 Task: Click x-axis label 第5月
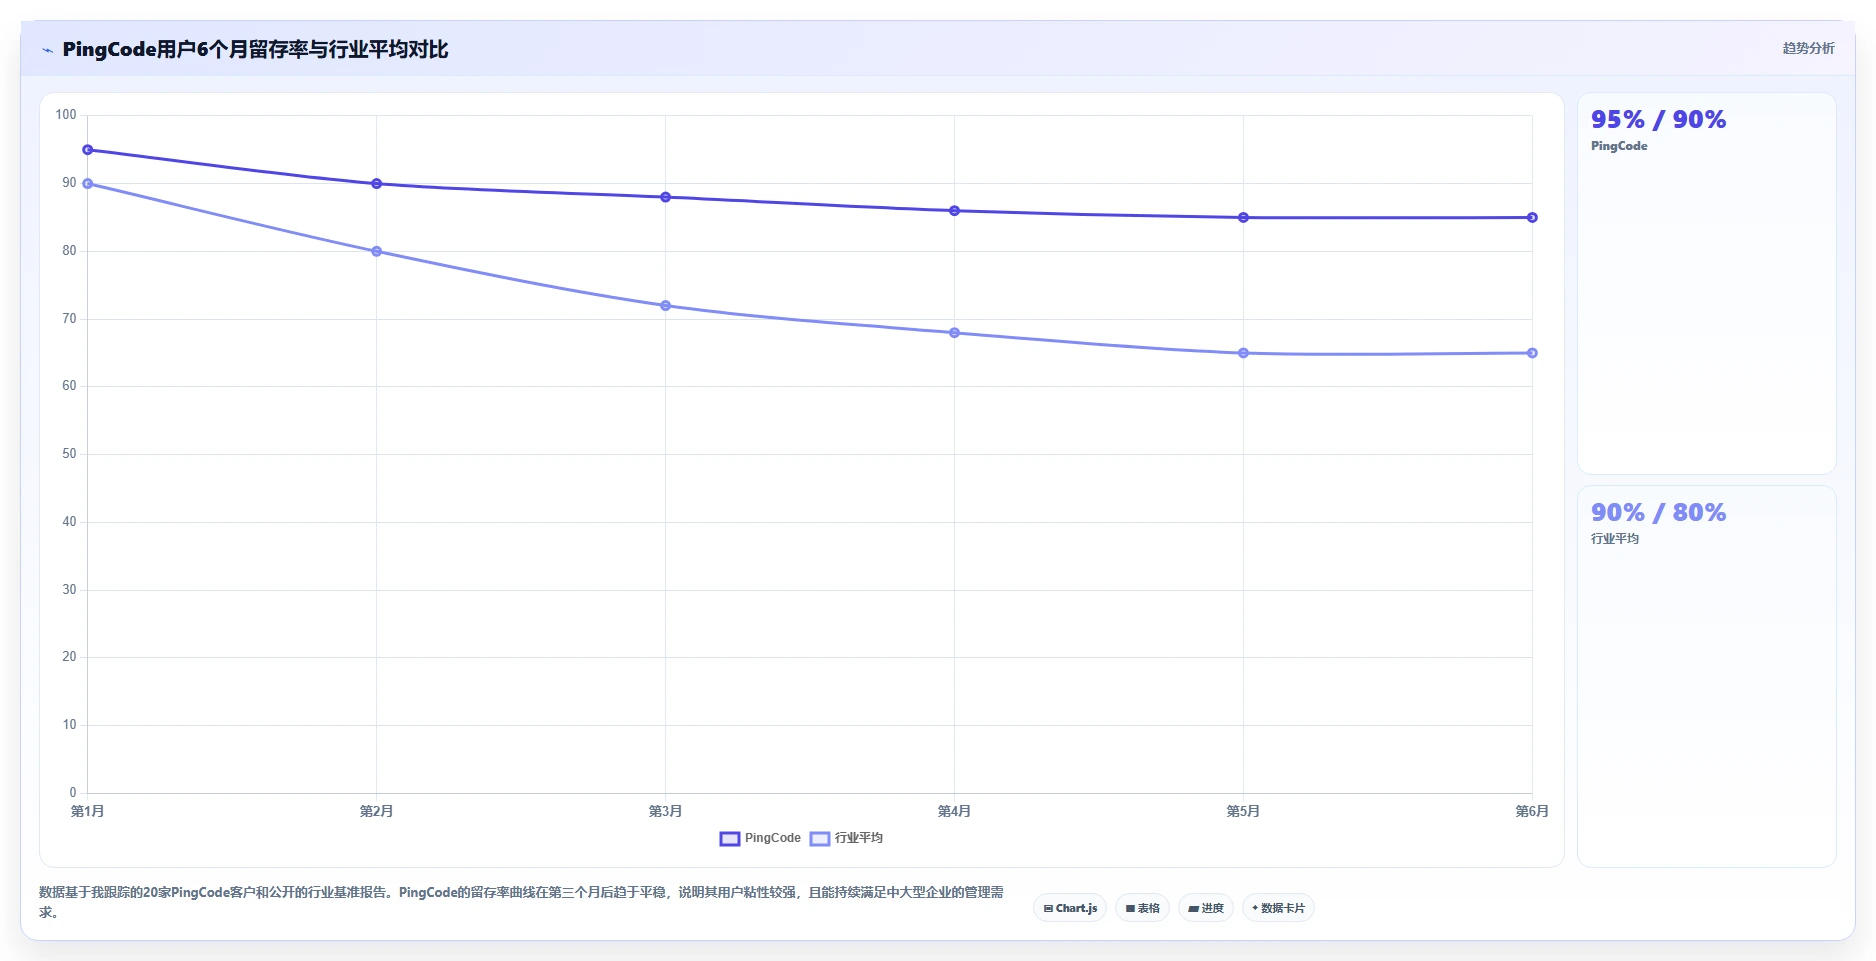1244,811
